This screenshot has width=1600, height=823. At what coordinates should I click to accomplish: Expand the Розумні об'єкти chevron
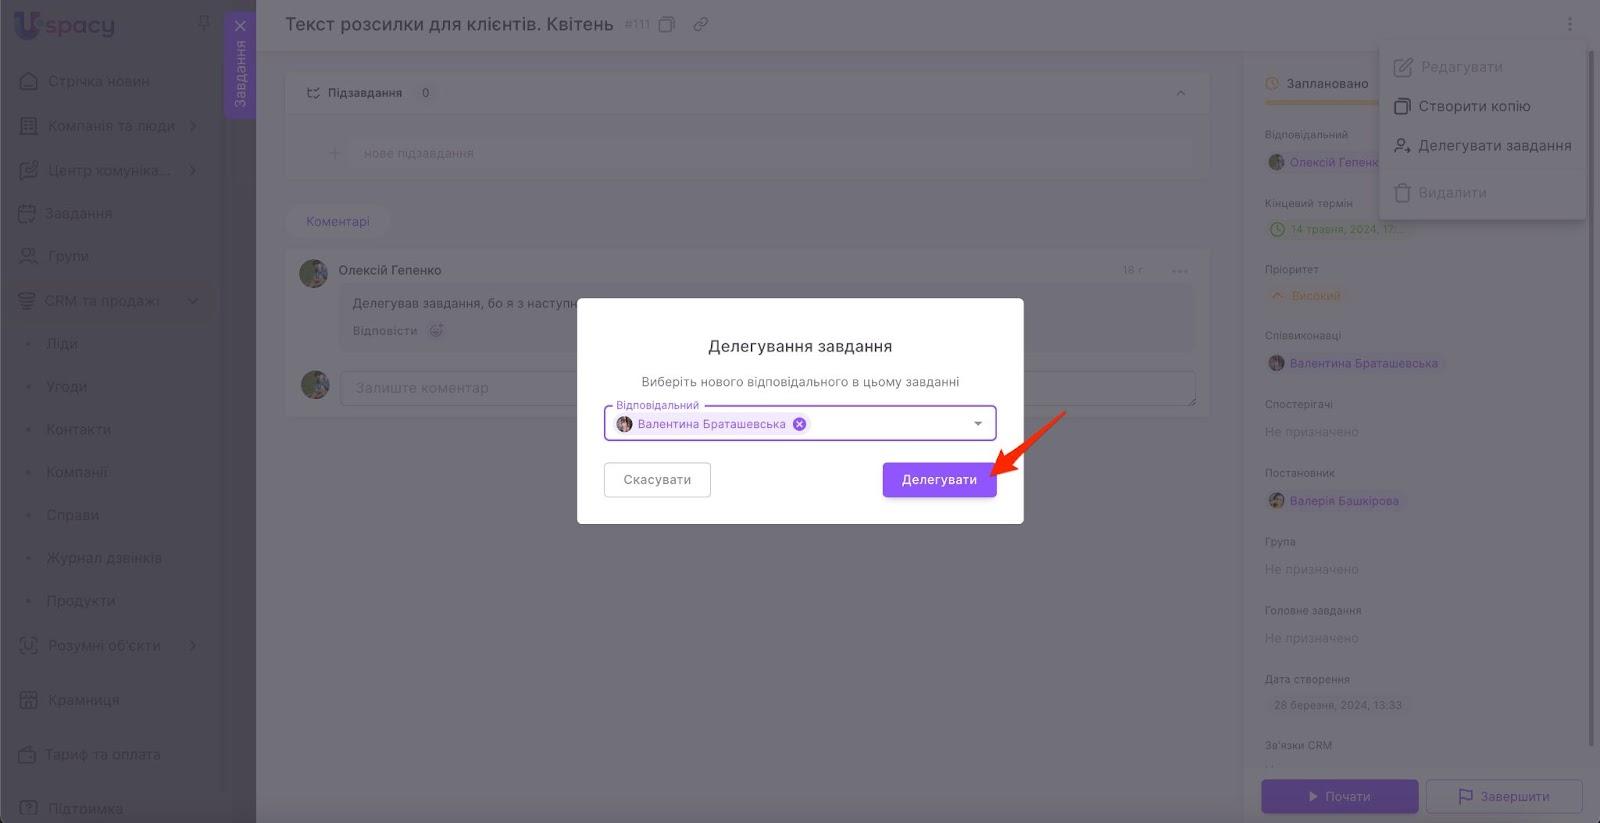click(x=193, y=646)
